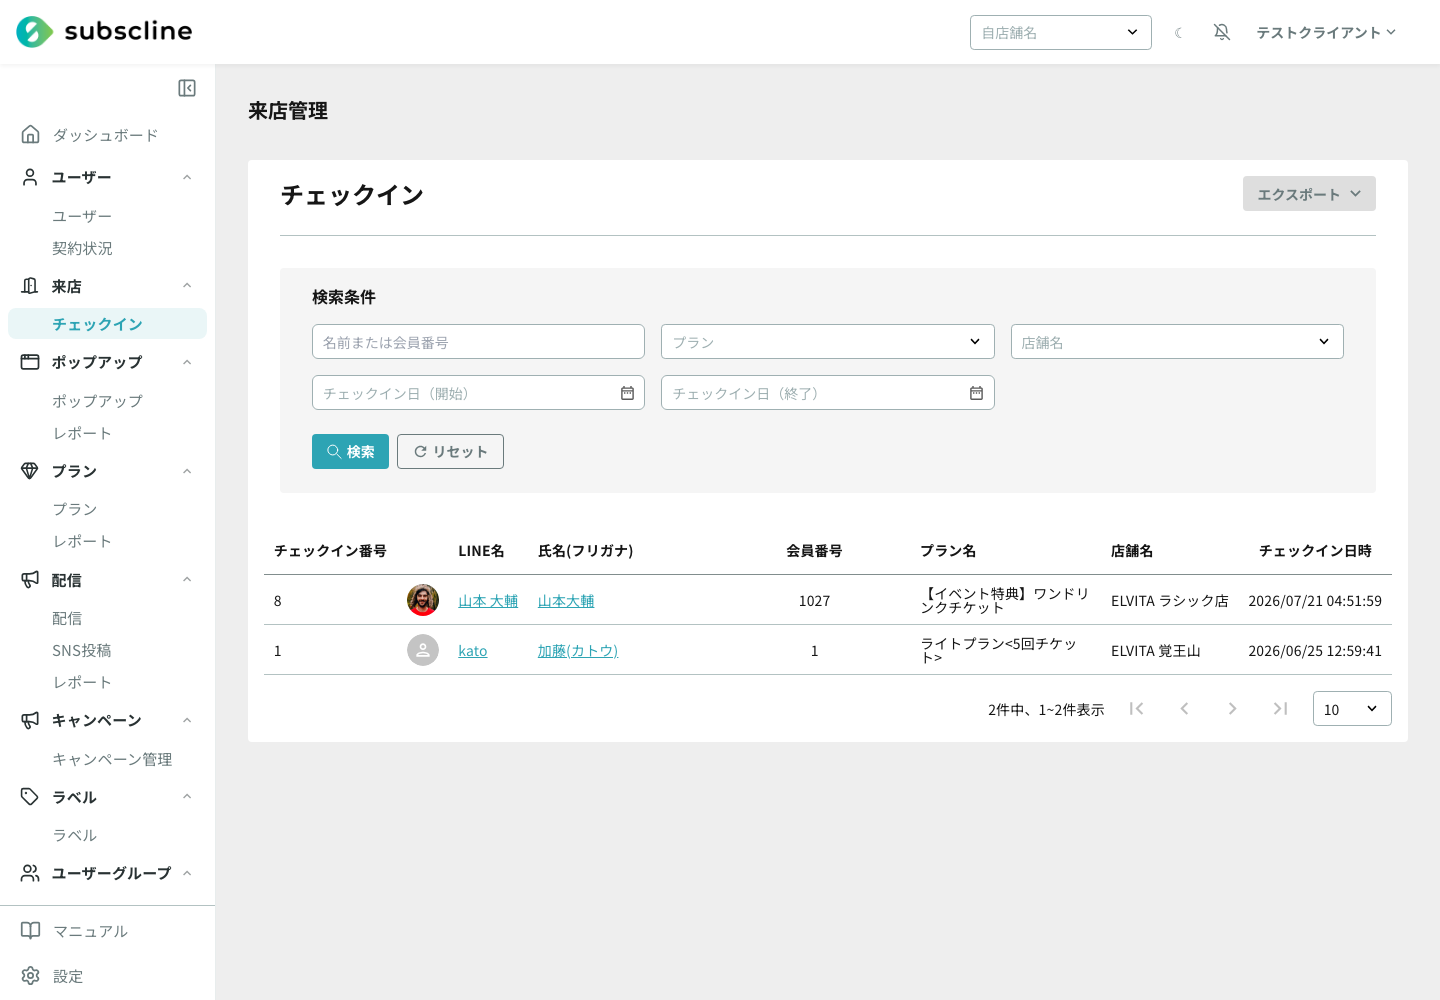Click the 設定 gear icon
Image resolution: width=1440 pixels, height=1000 pixels.
pyautogui.click(x=31, y=976)
